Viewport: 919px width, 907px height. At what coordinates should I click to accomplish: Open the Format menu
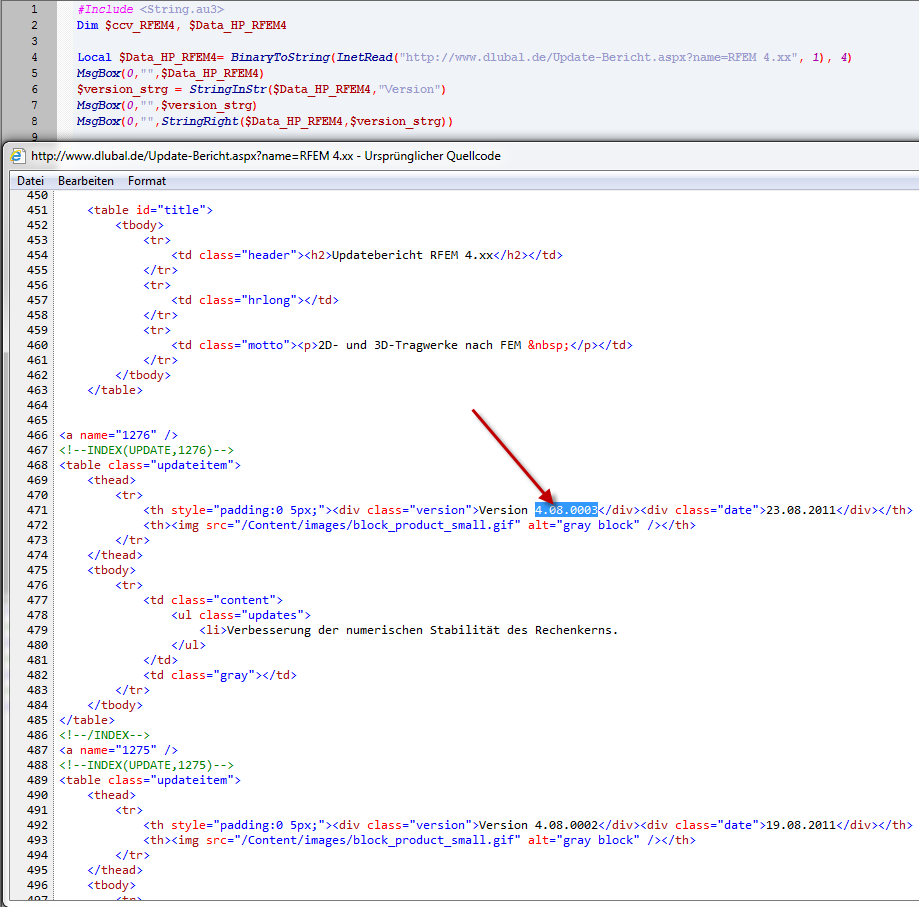pyautogui.click(x=147, y=181)
